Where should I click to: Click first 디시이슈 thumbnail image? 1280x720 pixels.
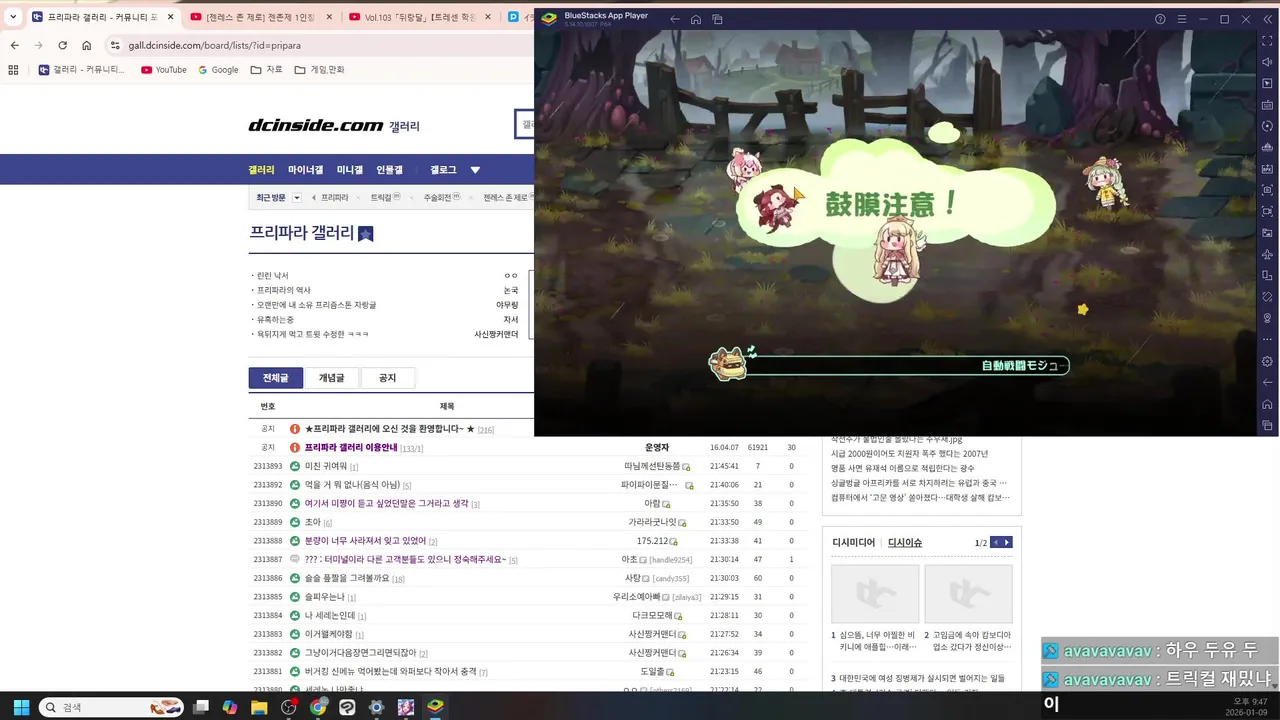875,594
